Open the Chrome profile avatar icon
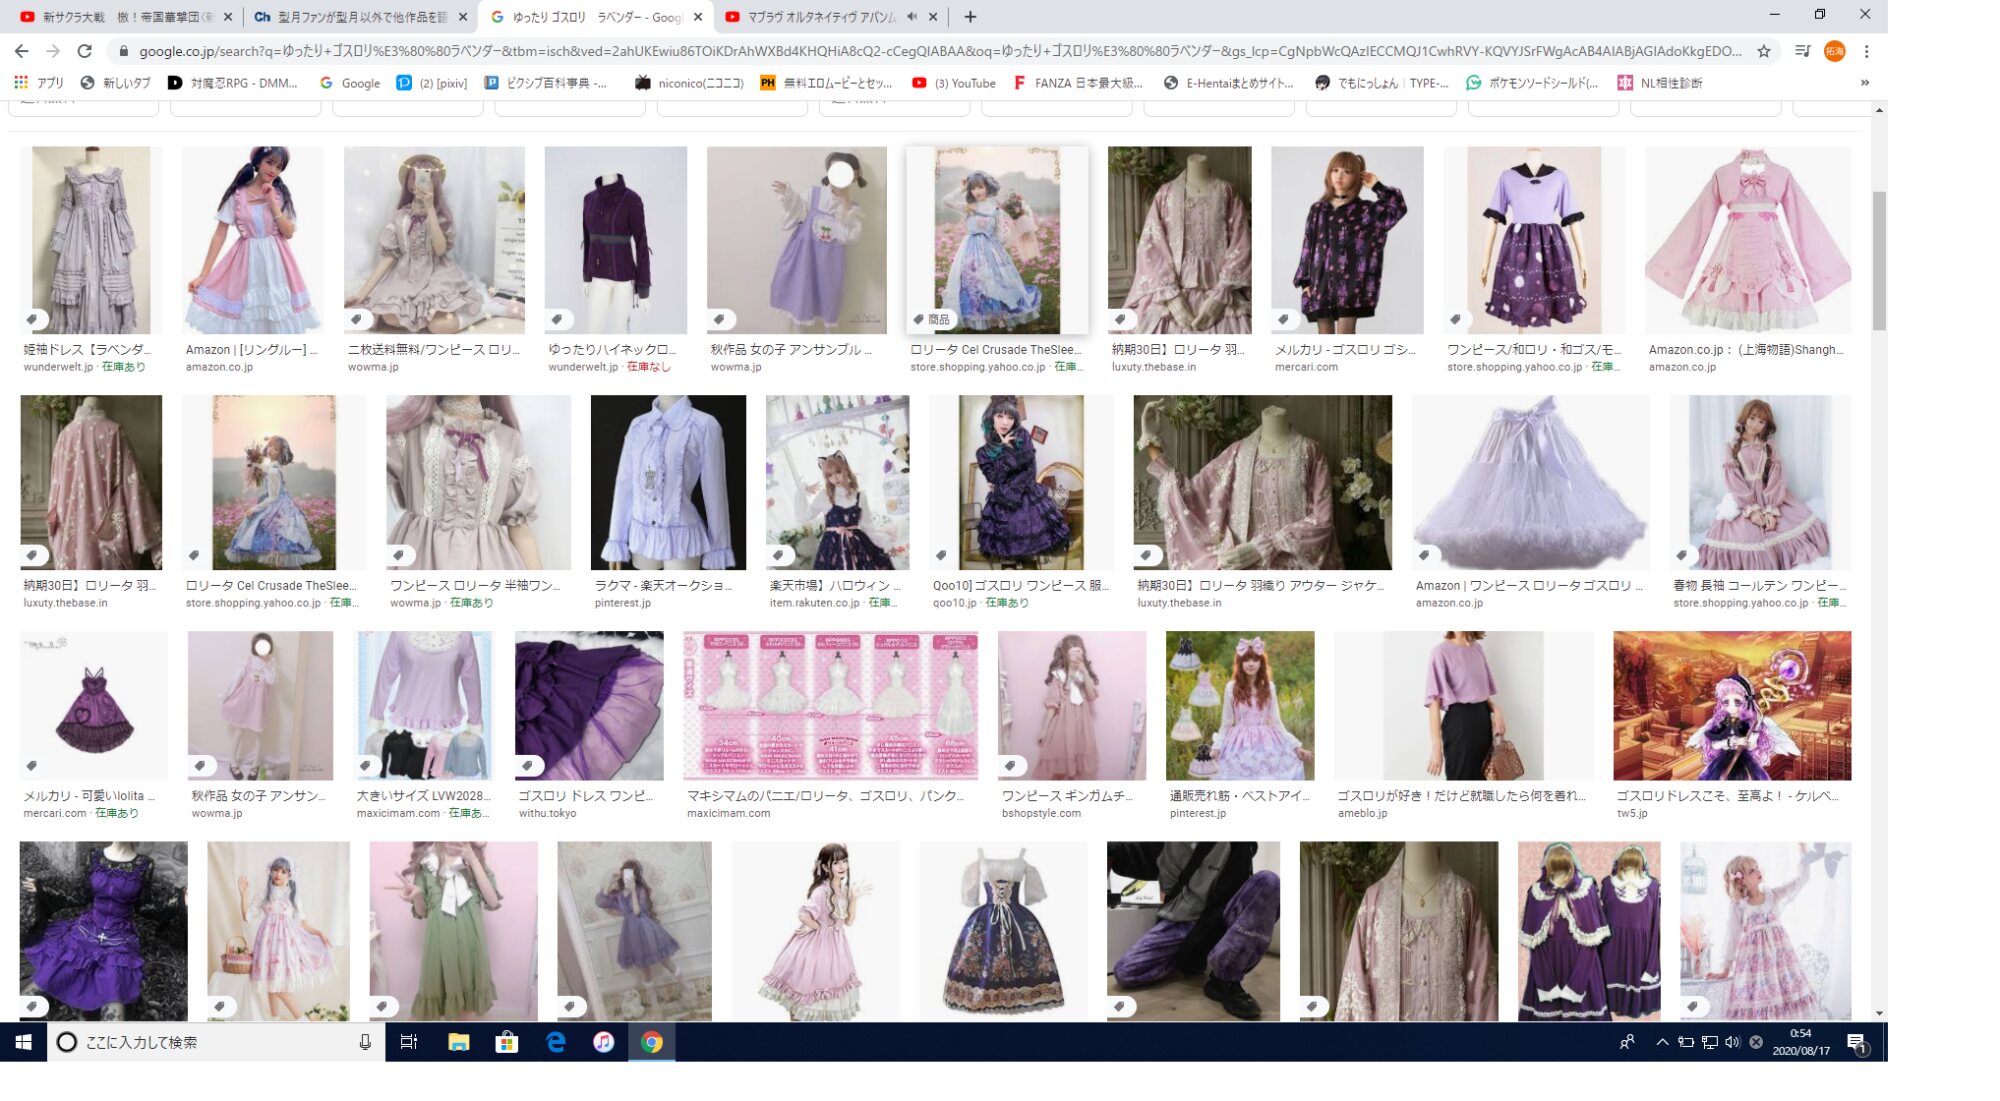This screenshot has width=2000, height=1101. [x=1834, y=51]
